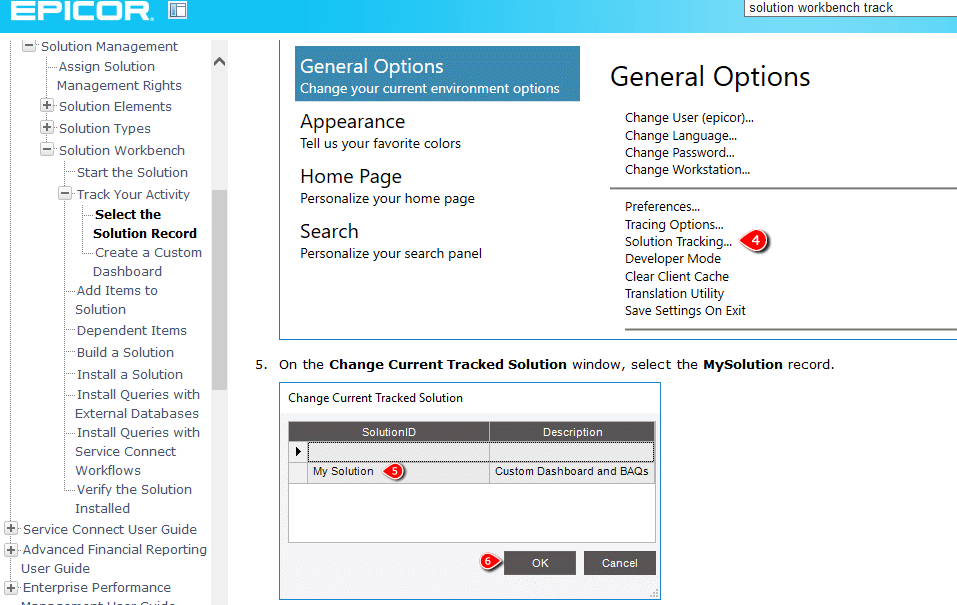The image size is (957, 605).
Task: Click Cancel in Change Current Tracked Solution
Action: (619, 563)
